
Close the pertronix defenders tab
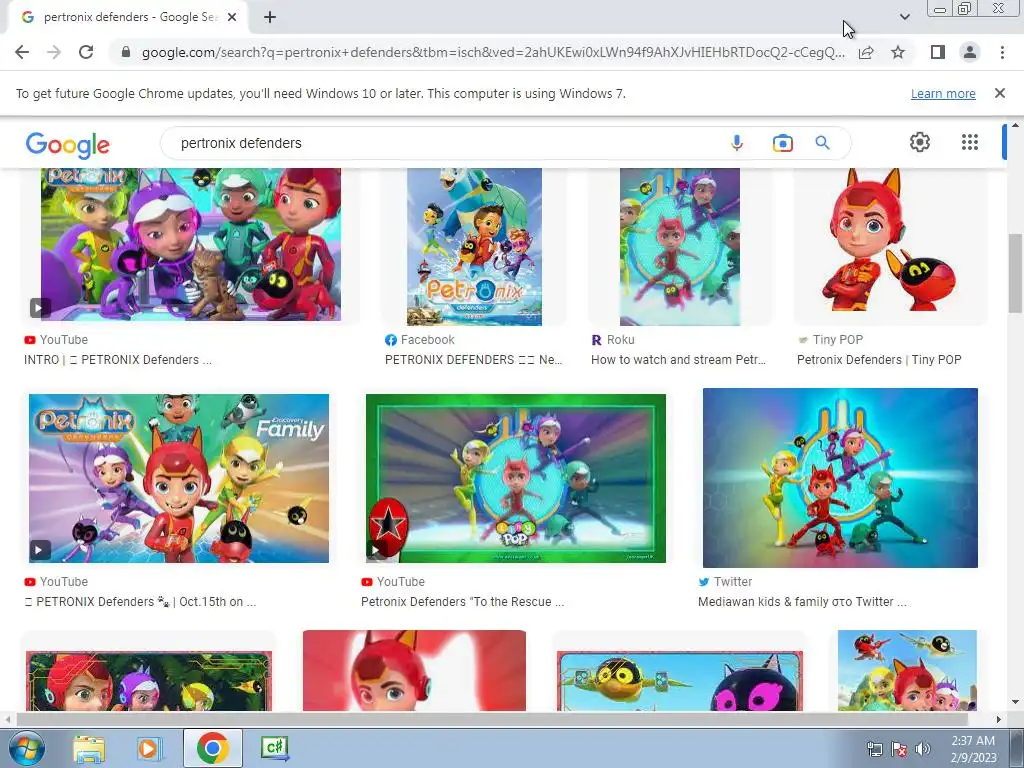[x=232, y=18]
